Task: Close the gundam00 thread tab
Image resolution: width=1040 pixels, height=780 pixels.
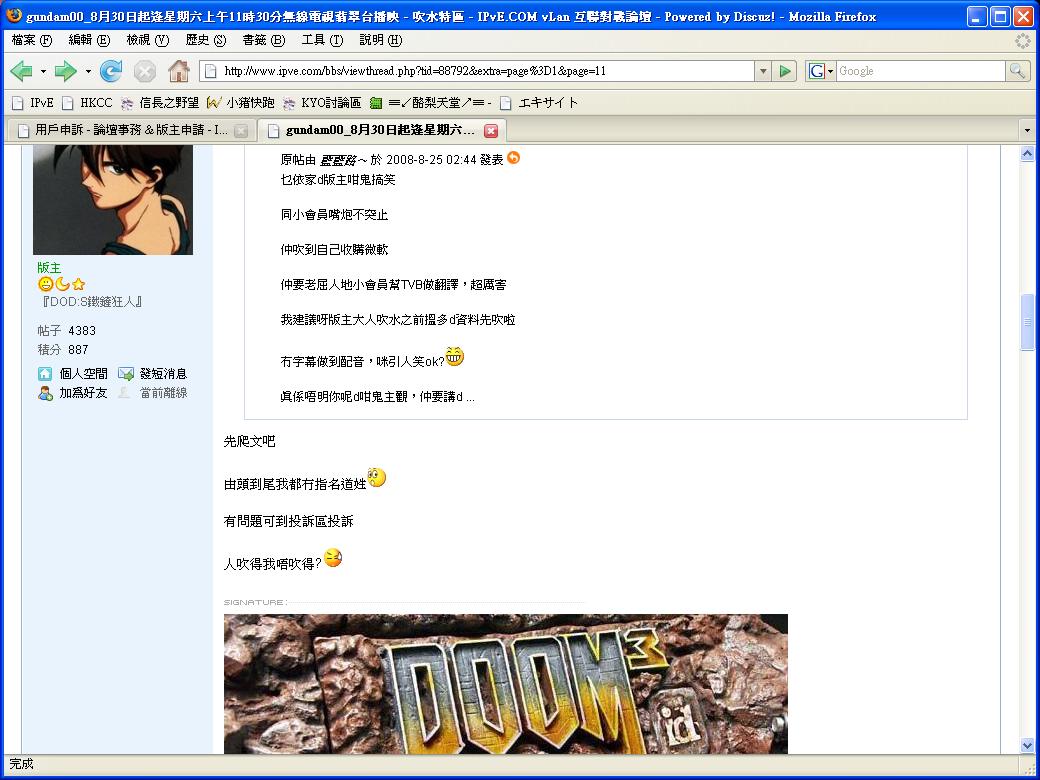Action: click(x=491, y=131)
